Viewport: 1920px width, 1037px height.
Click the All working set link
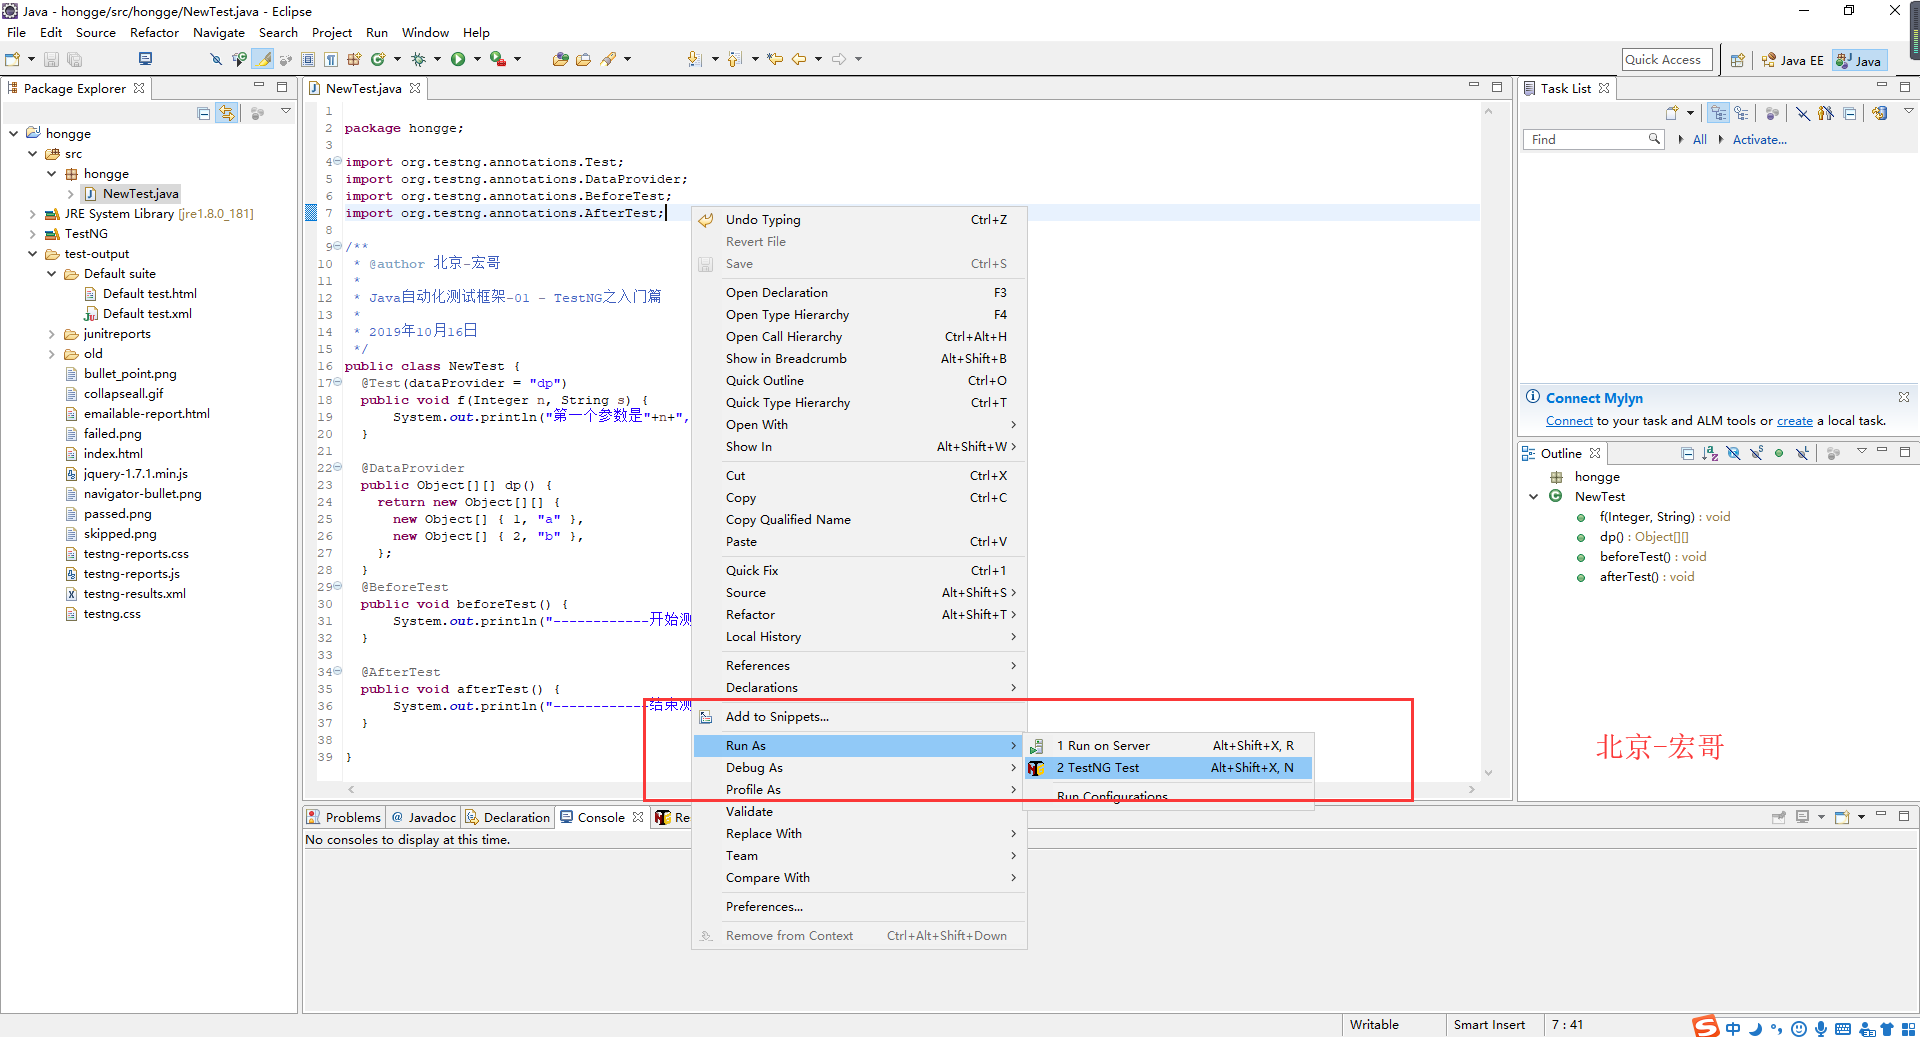pyautogui.click(x=1699, y=139)
